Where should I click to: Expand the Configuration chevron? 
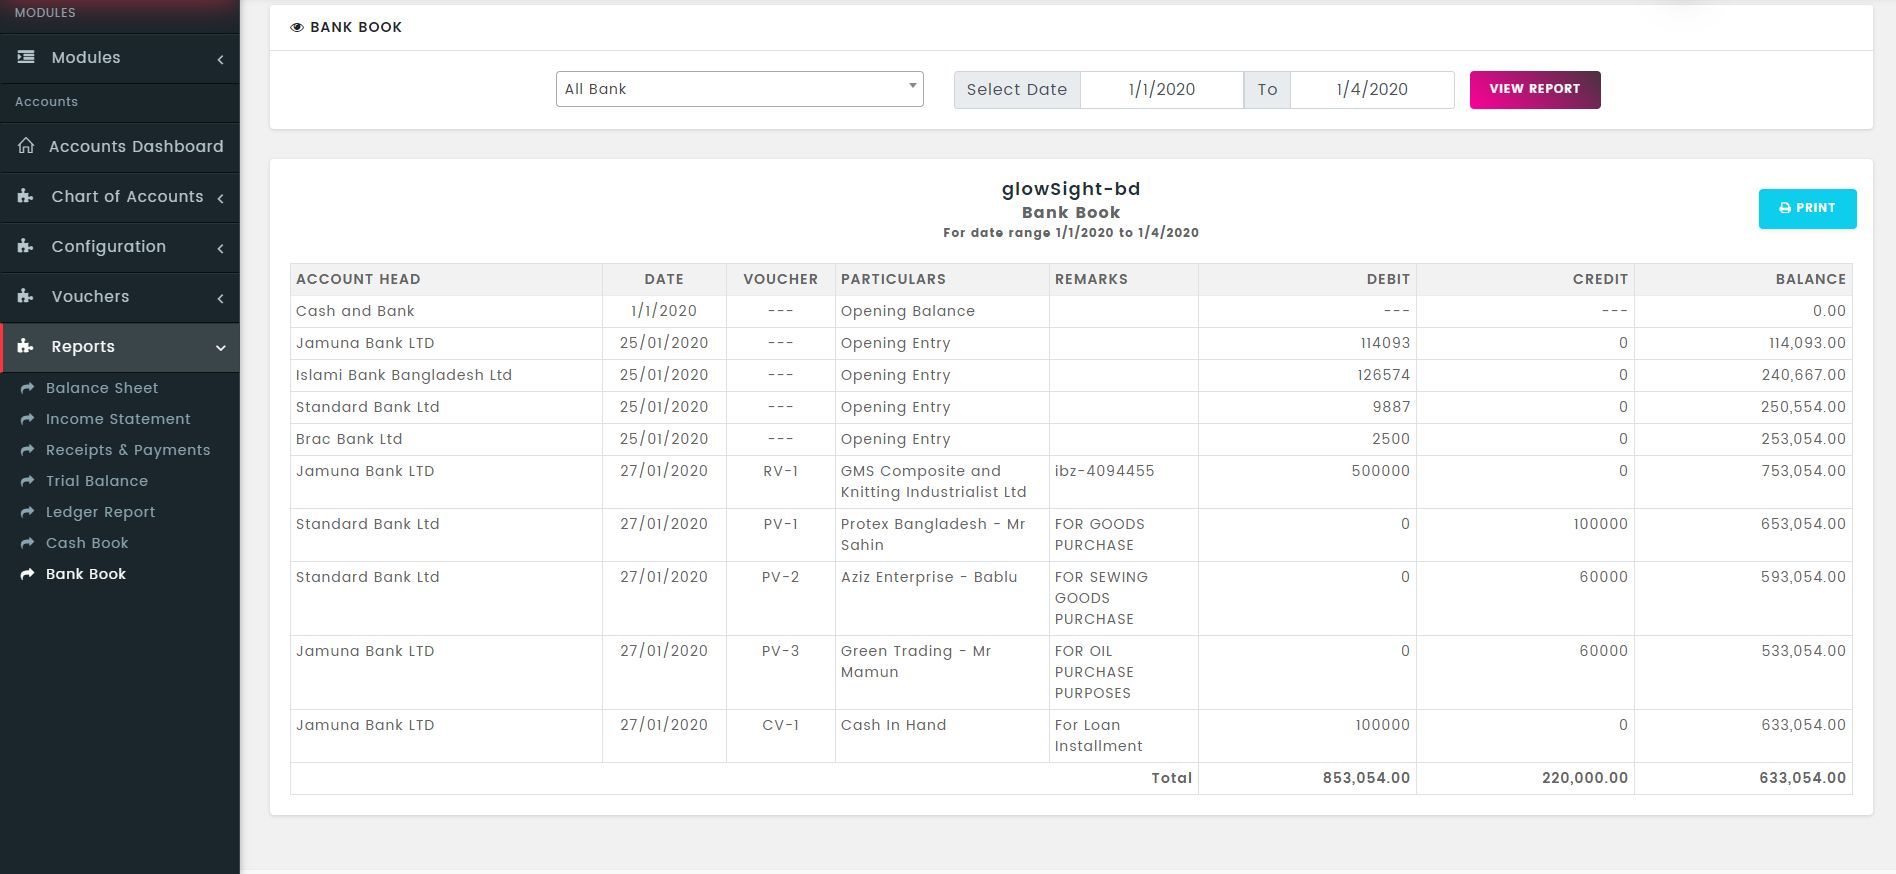220,248
